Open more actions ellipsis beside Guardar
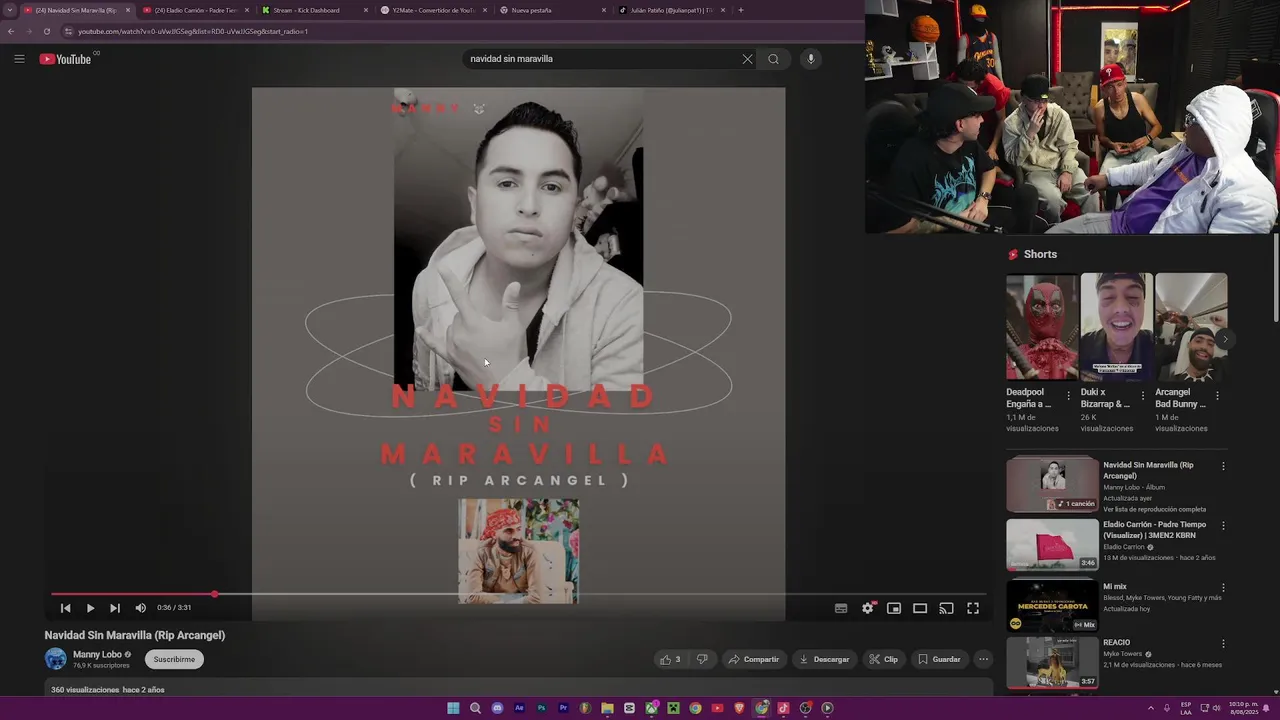This screenshot has height=720, width=1280. 983,659
